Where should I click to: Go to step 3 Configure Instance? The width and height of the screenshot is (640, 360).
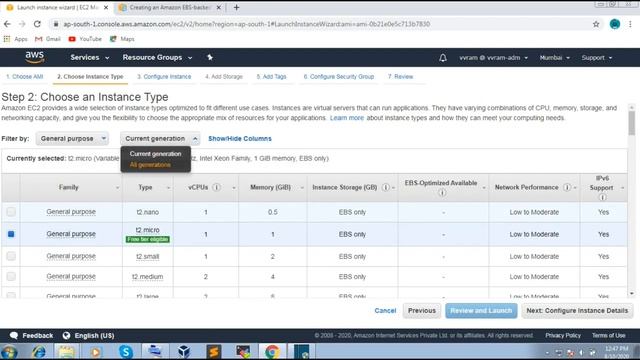[164, 77]
